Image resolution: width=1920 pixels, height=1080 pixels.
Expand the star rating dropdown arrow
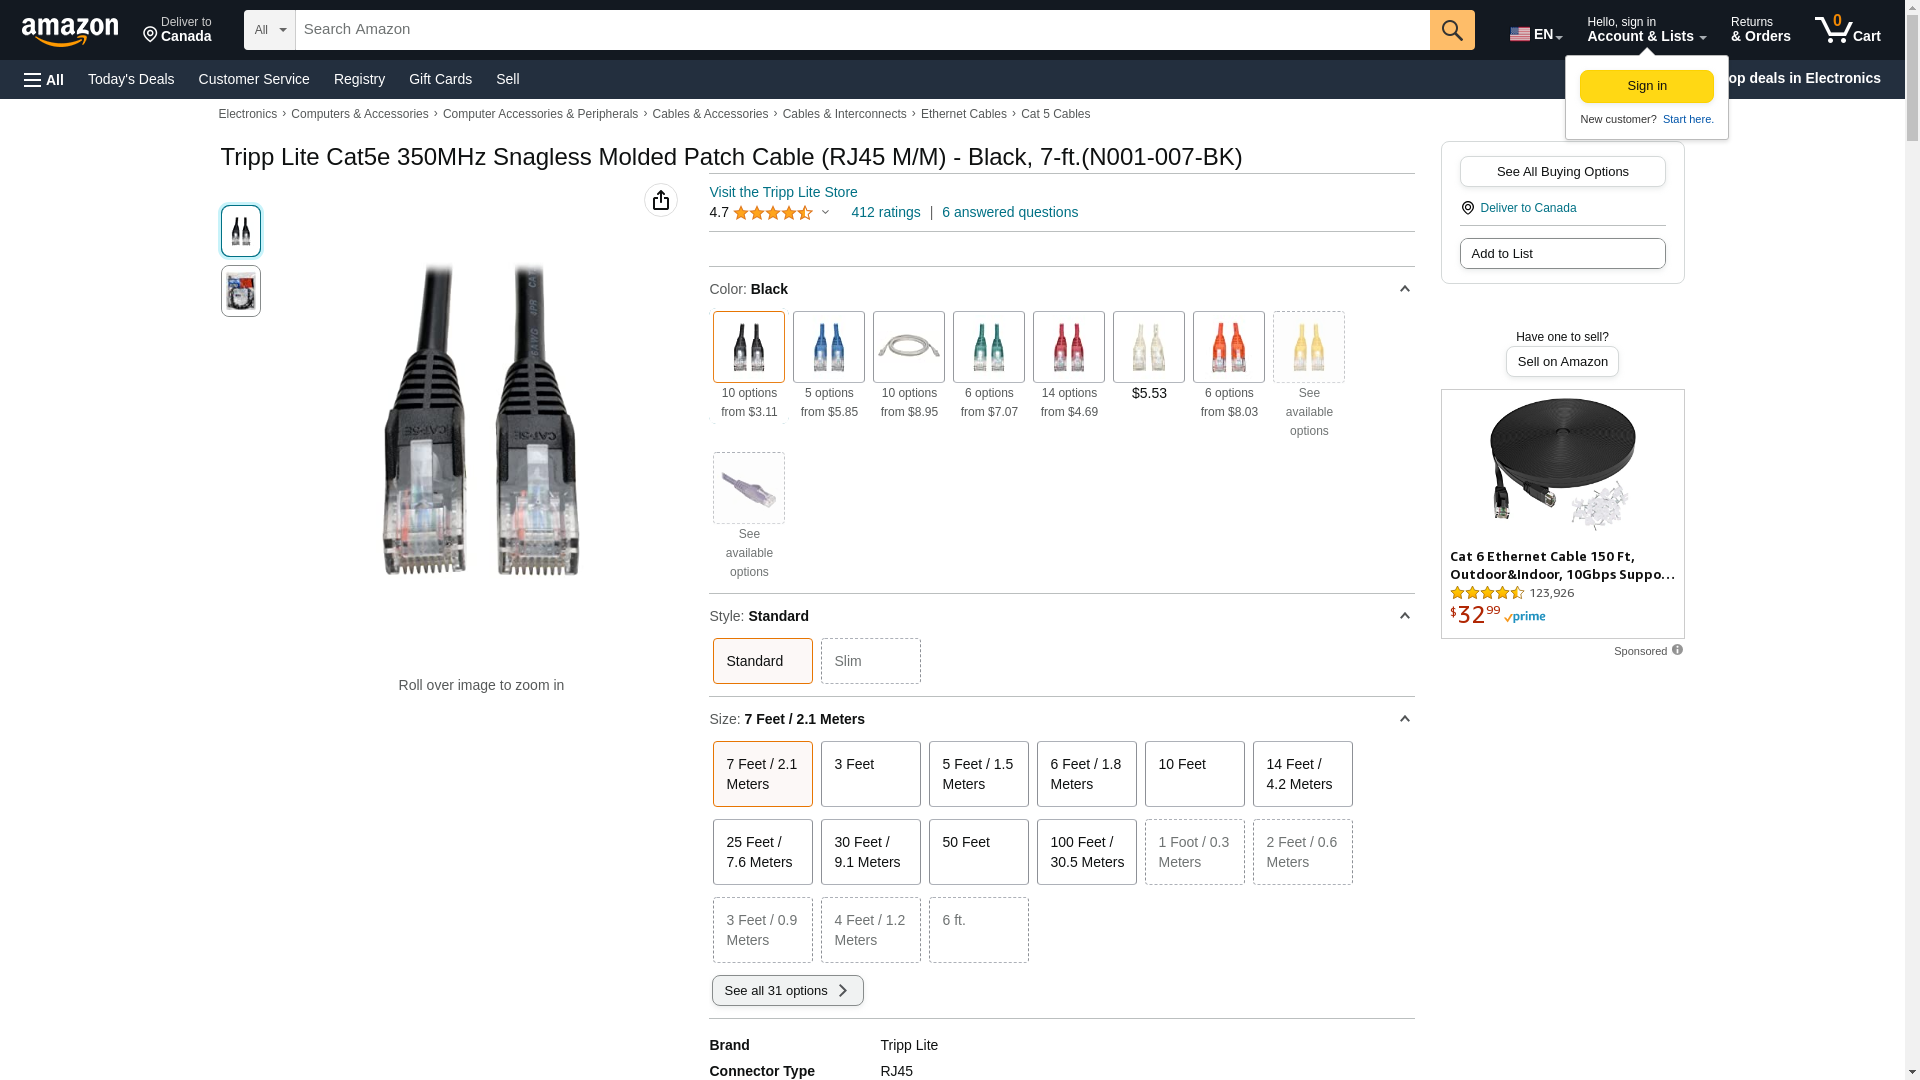tap(825, 212)
